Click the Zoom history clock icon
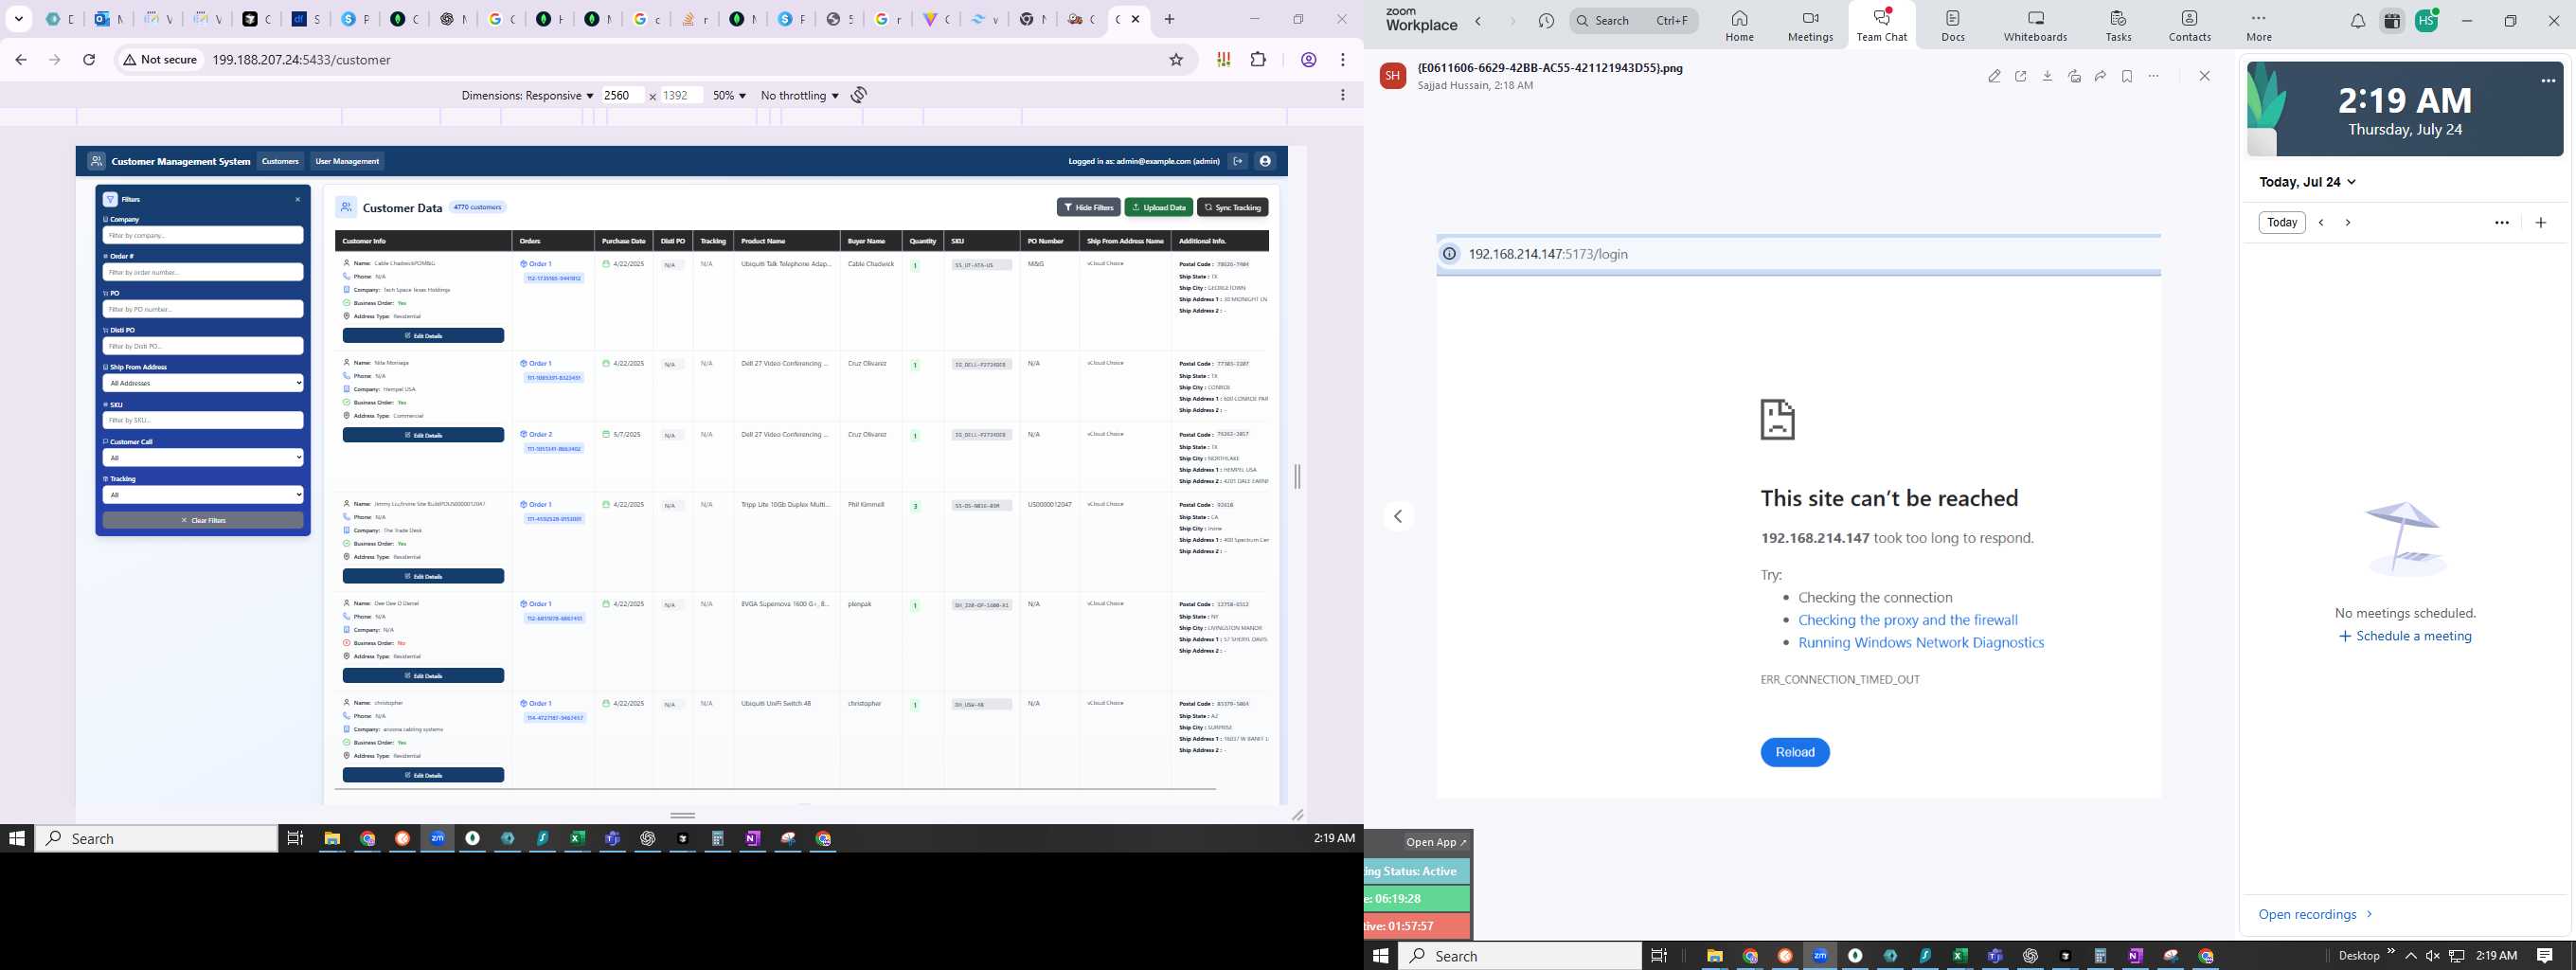Viewport: 2576px width, 970px height. (1546, 21)
